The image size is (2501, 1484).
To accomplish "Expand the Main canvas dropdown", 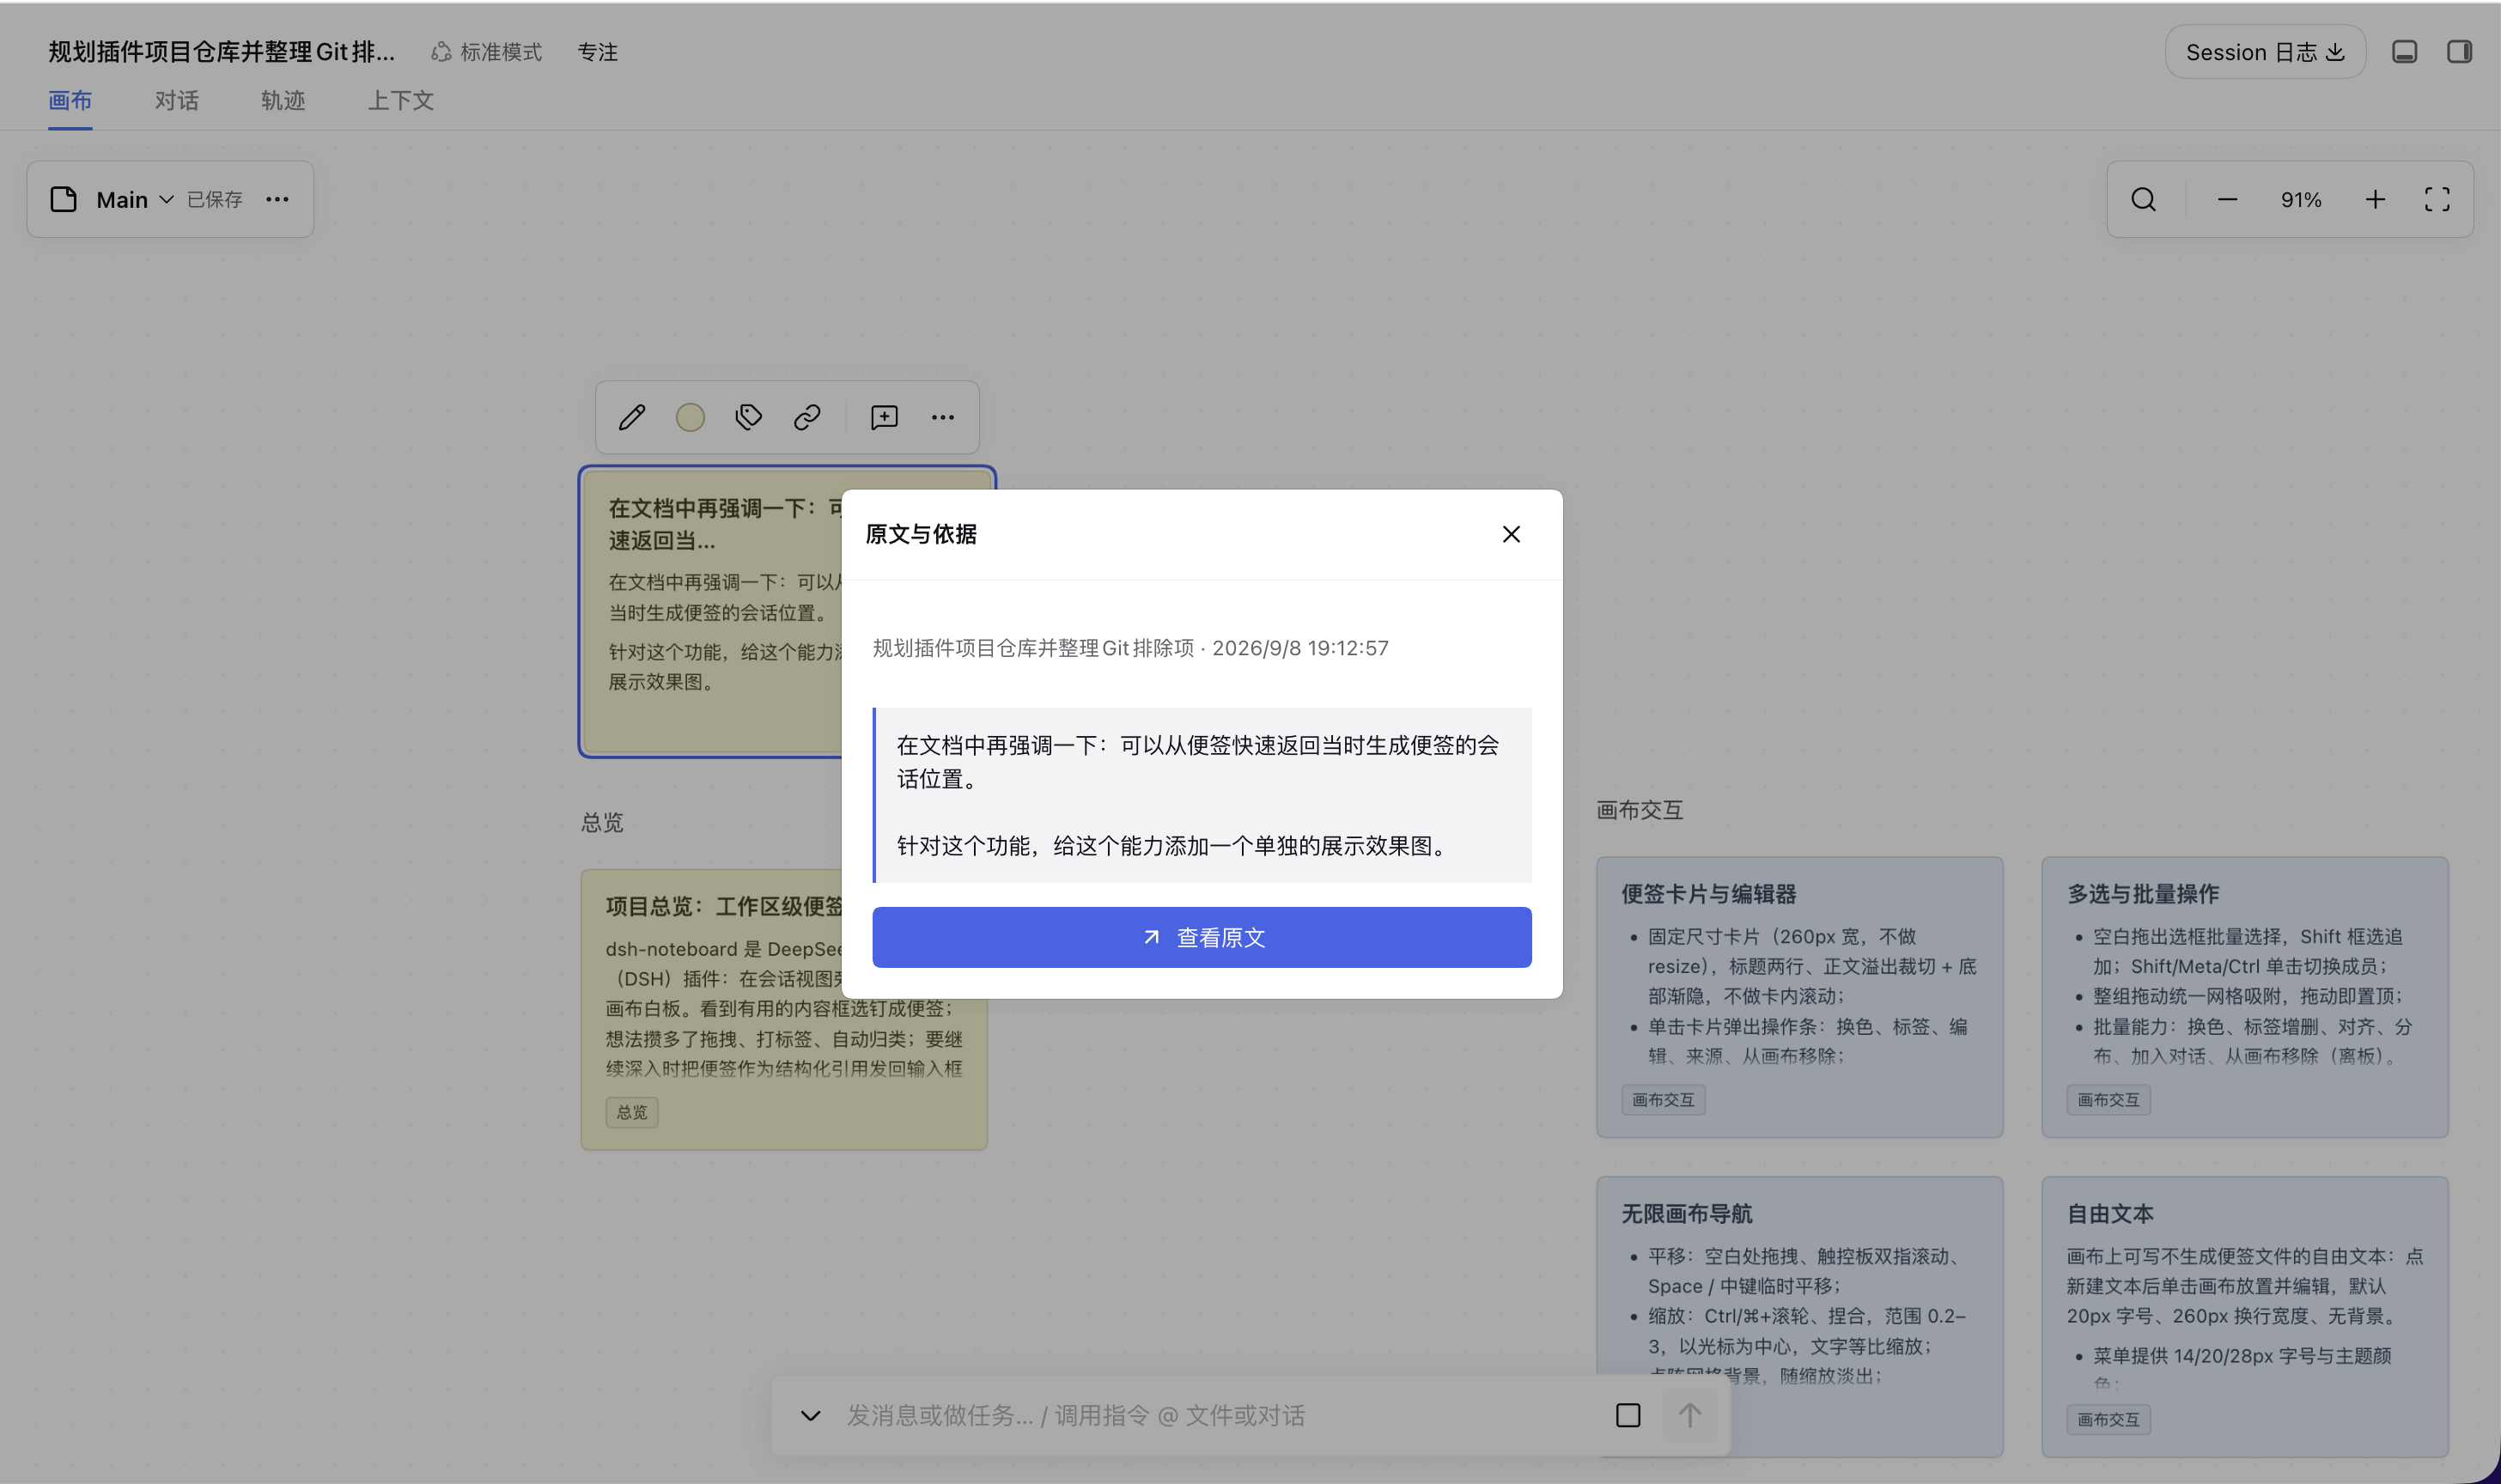I will 135,200.
